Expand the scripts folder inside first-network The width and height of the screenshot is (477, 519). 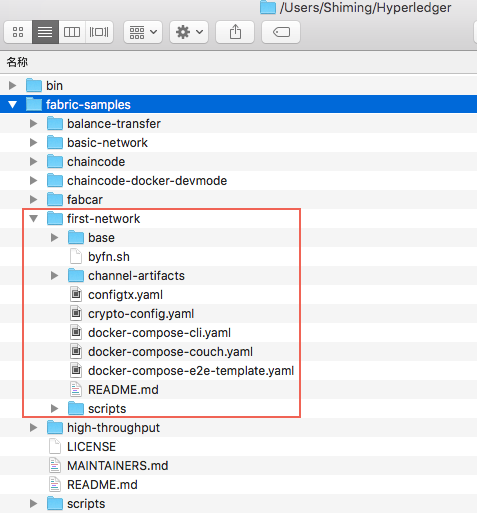(x=54, y=409)
